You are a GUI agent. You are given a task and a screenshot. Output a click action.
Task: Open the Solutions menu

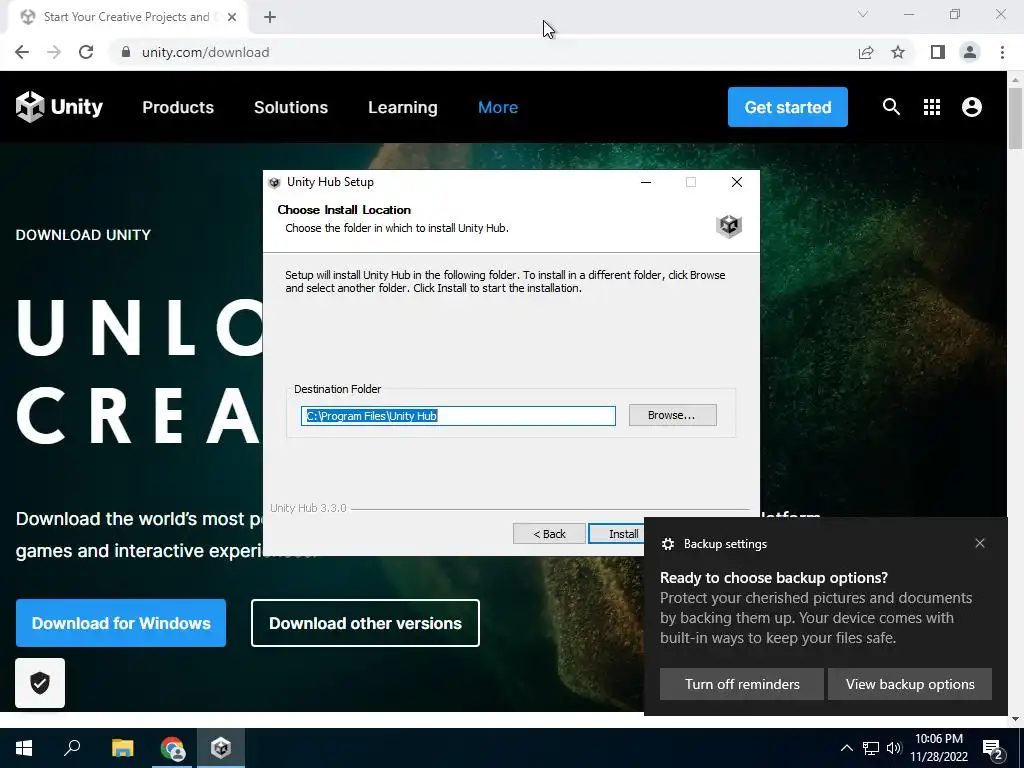point(291,107)
